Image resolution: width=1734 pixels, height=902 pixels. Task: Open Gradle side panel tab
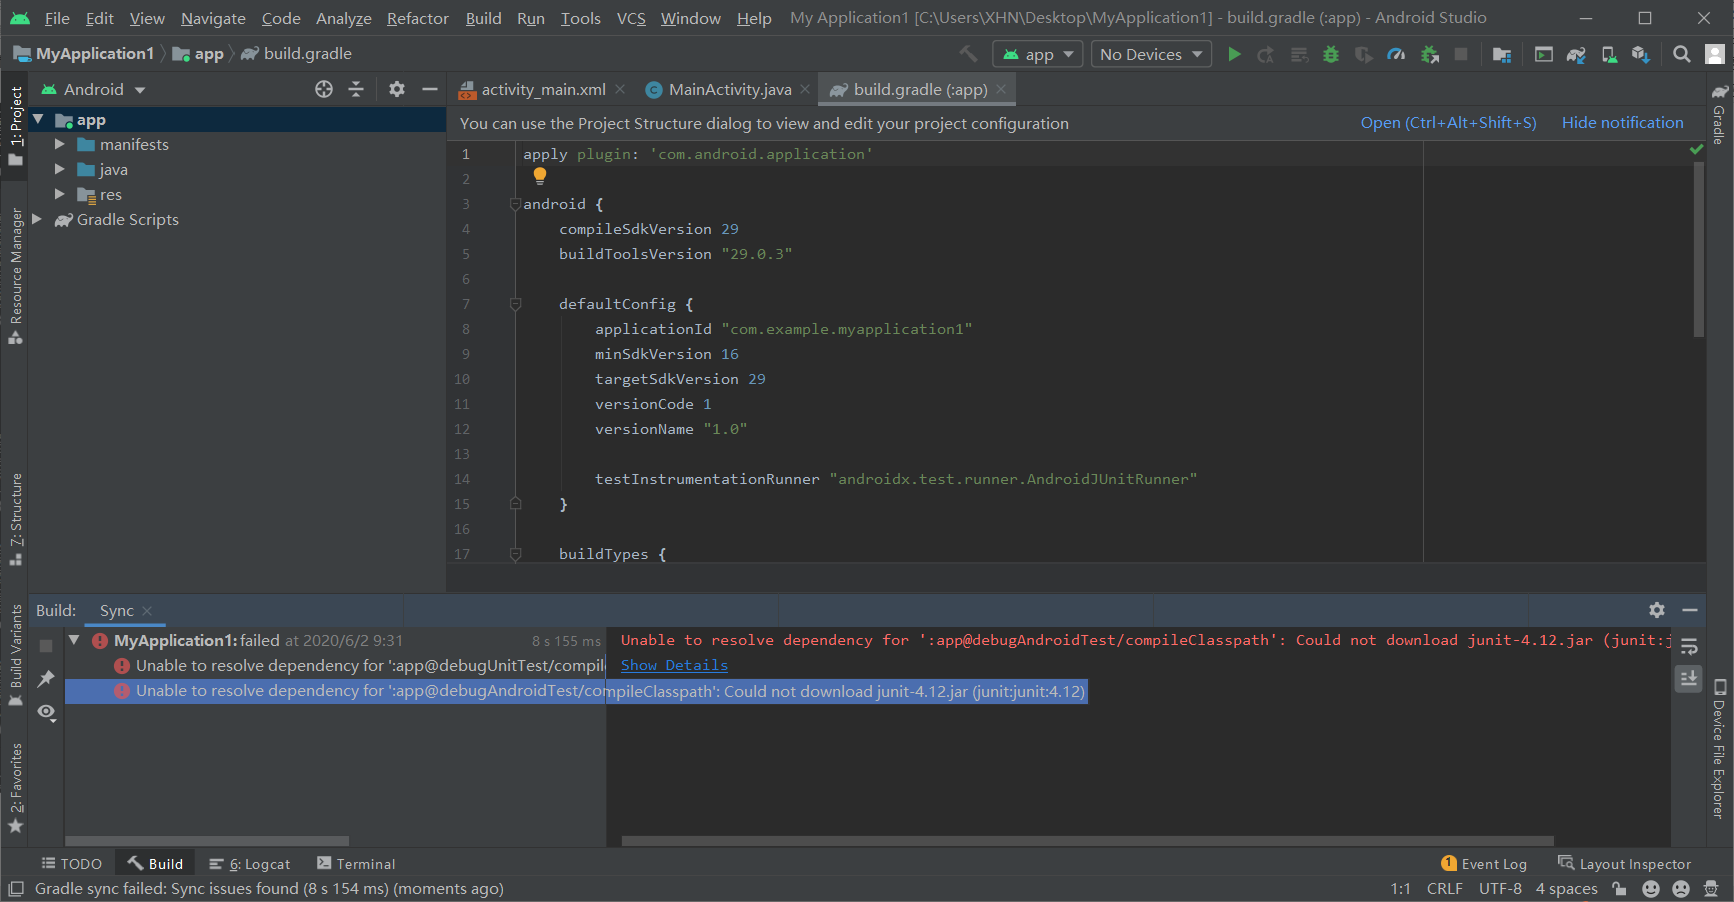click(x=1720, y=116)
